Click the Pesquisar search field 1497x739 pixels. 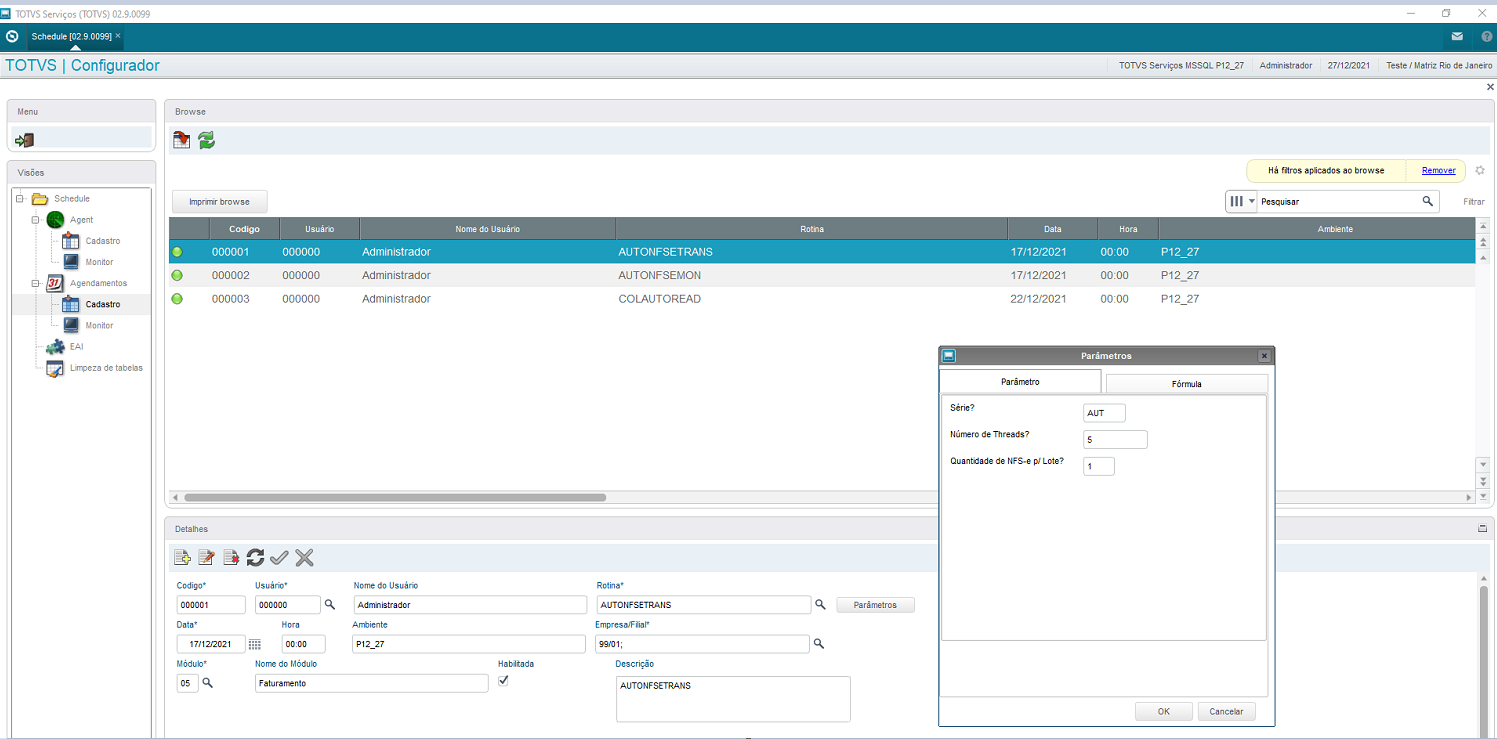click(1338, 201)
